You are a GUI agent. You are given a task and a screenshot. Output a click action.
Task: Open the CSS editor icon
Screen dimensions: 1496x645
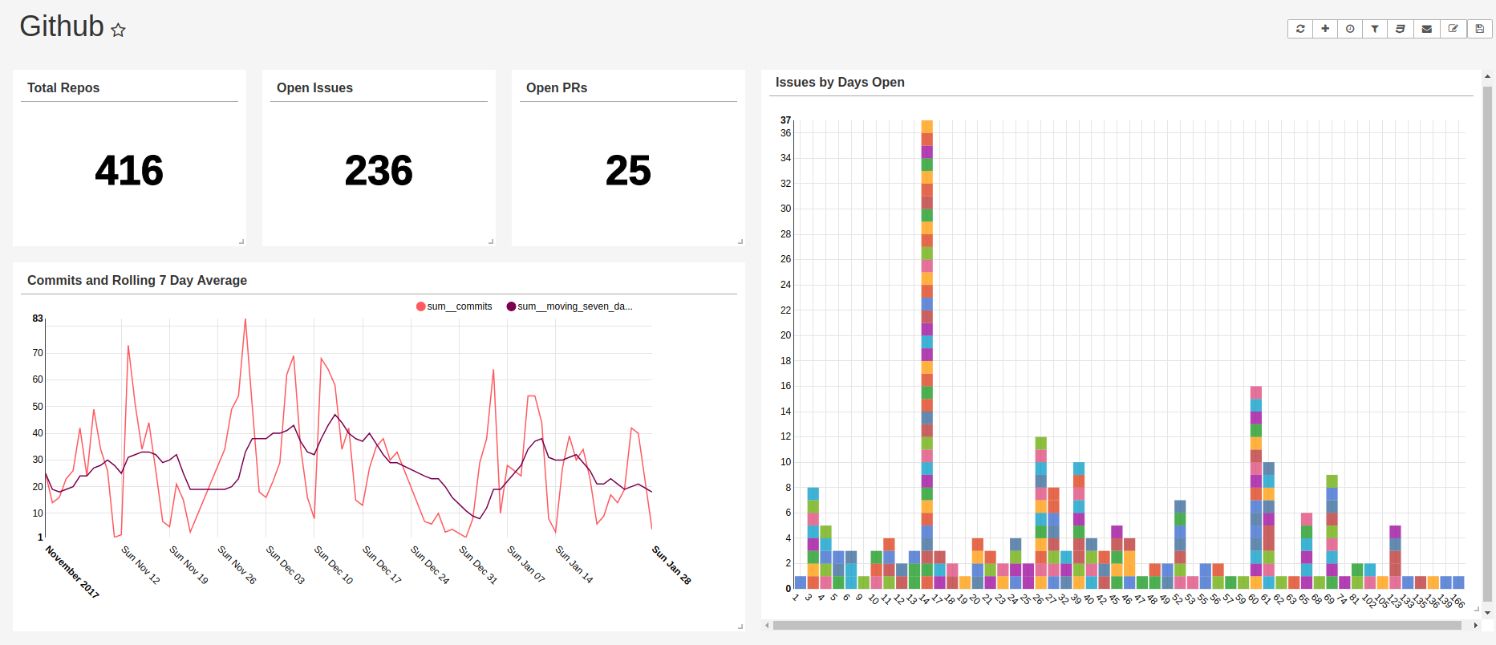[x=1400, y=28]
